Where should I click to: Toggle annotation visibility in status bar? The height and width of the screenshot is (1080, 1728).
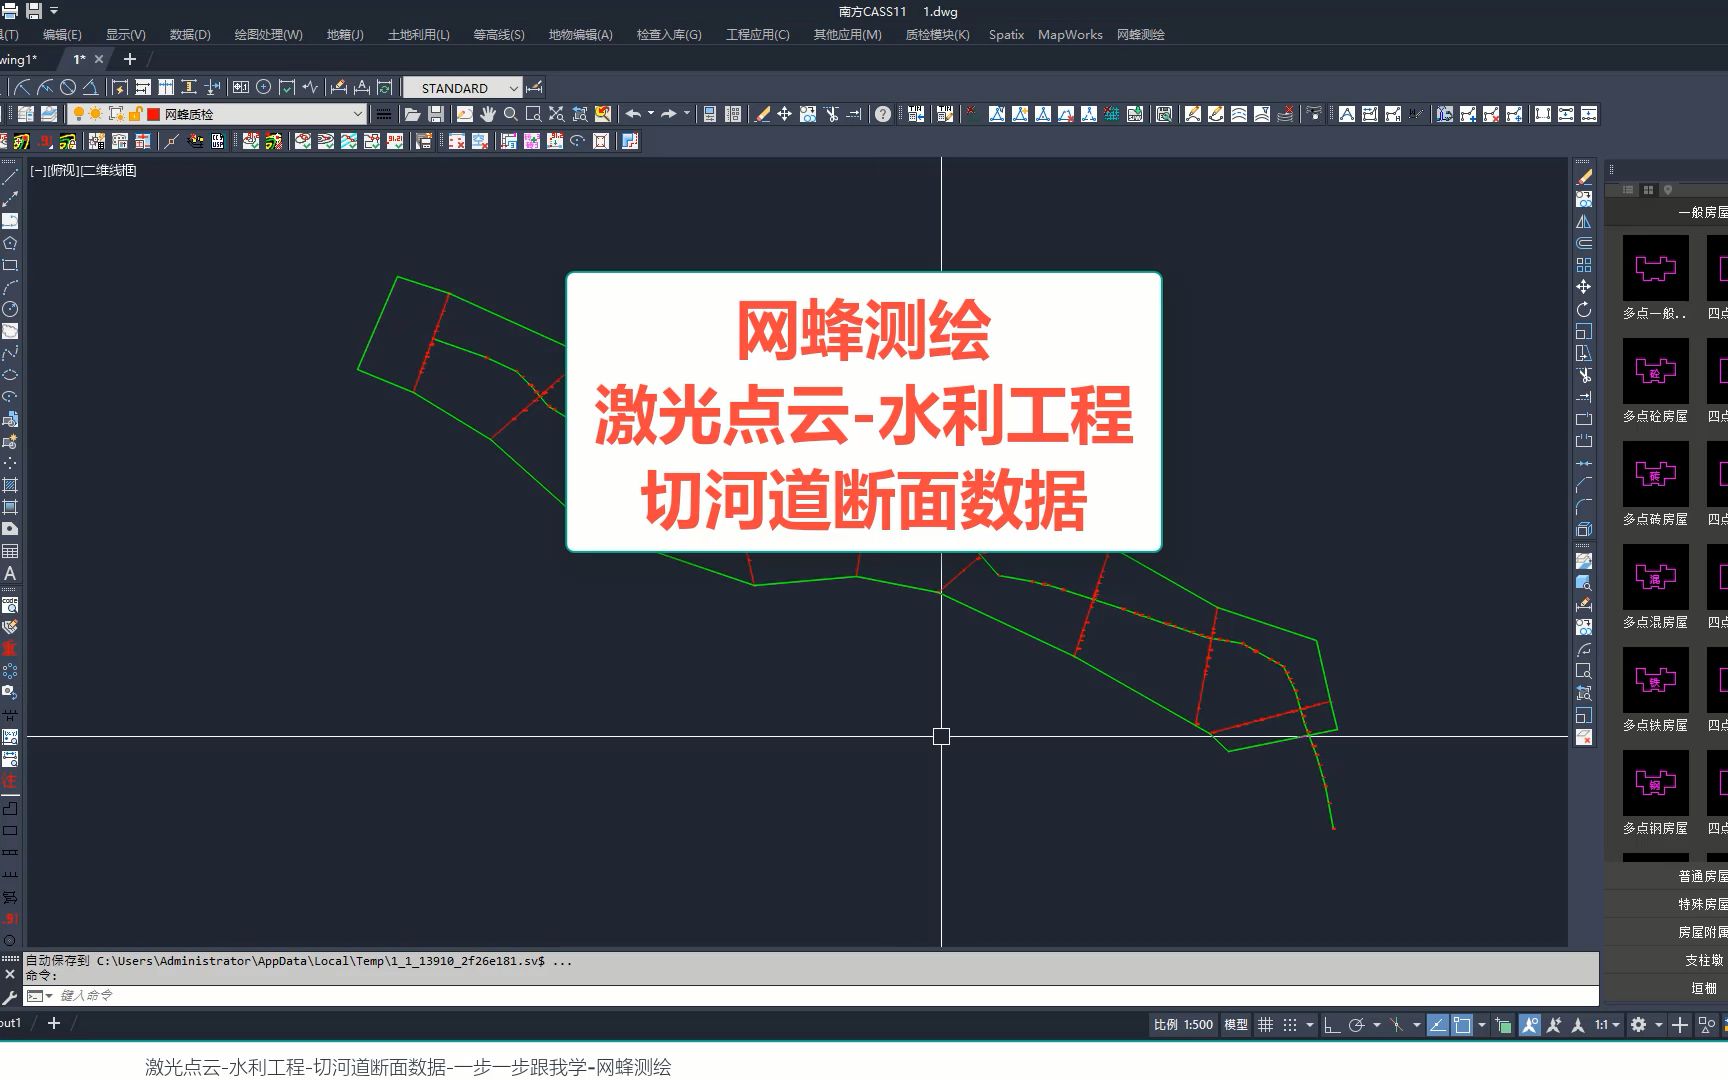[x=1530, y=1024]
